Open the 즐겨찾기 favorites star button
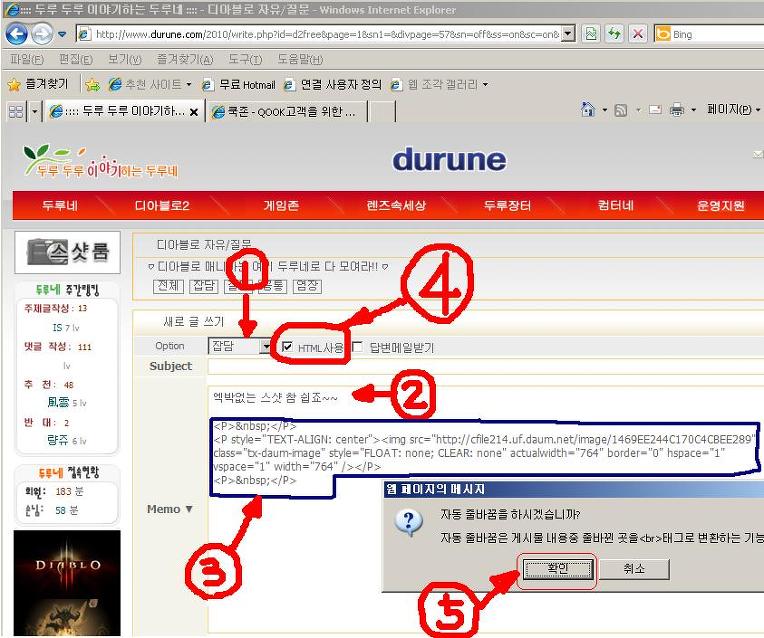764x638 pixels. (38, 84)
